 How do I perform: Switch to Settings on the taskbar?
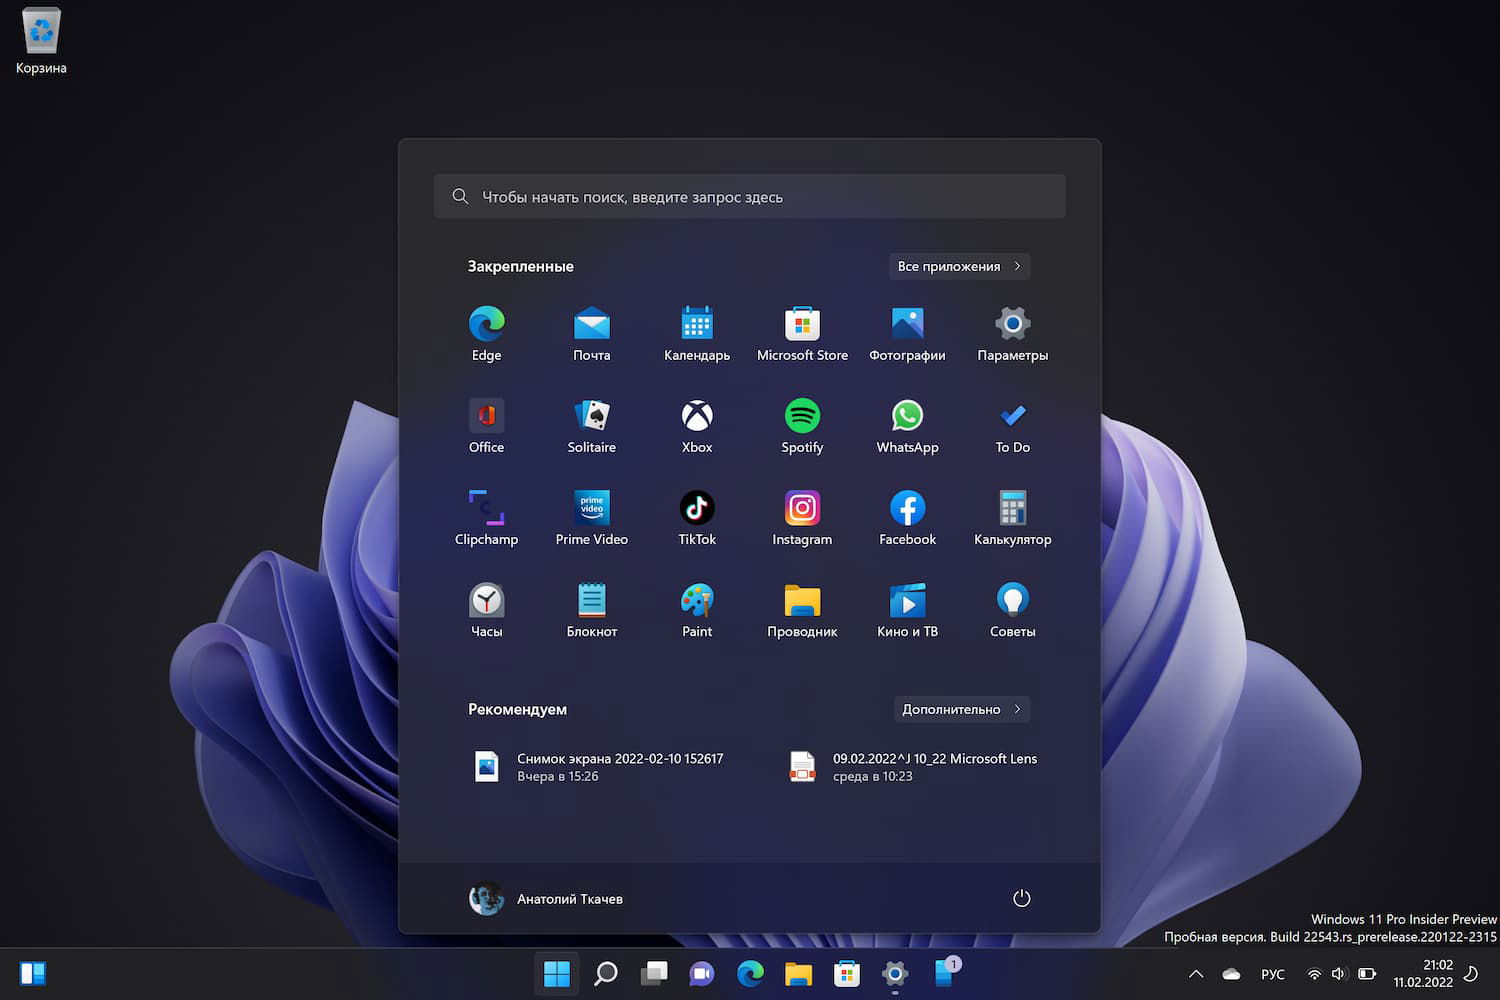[x=895, y=973]
